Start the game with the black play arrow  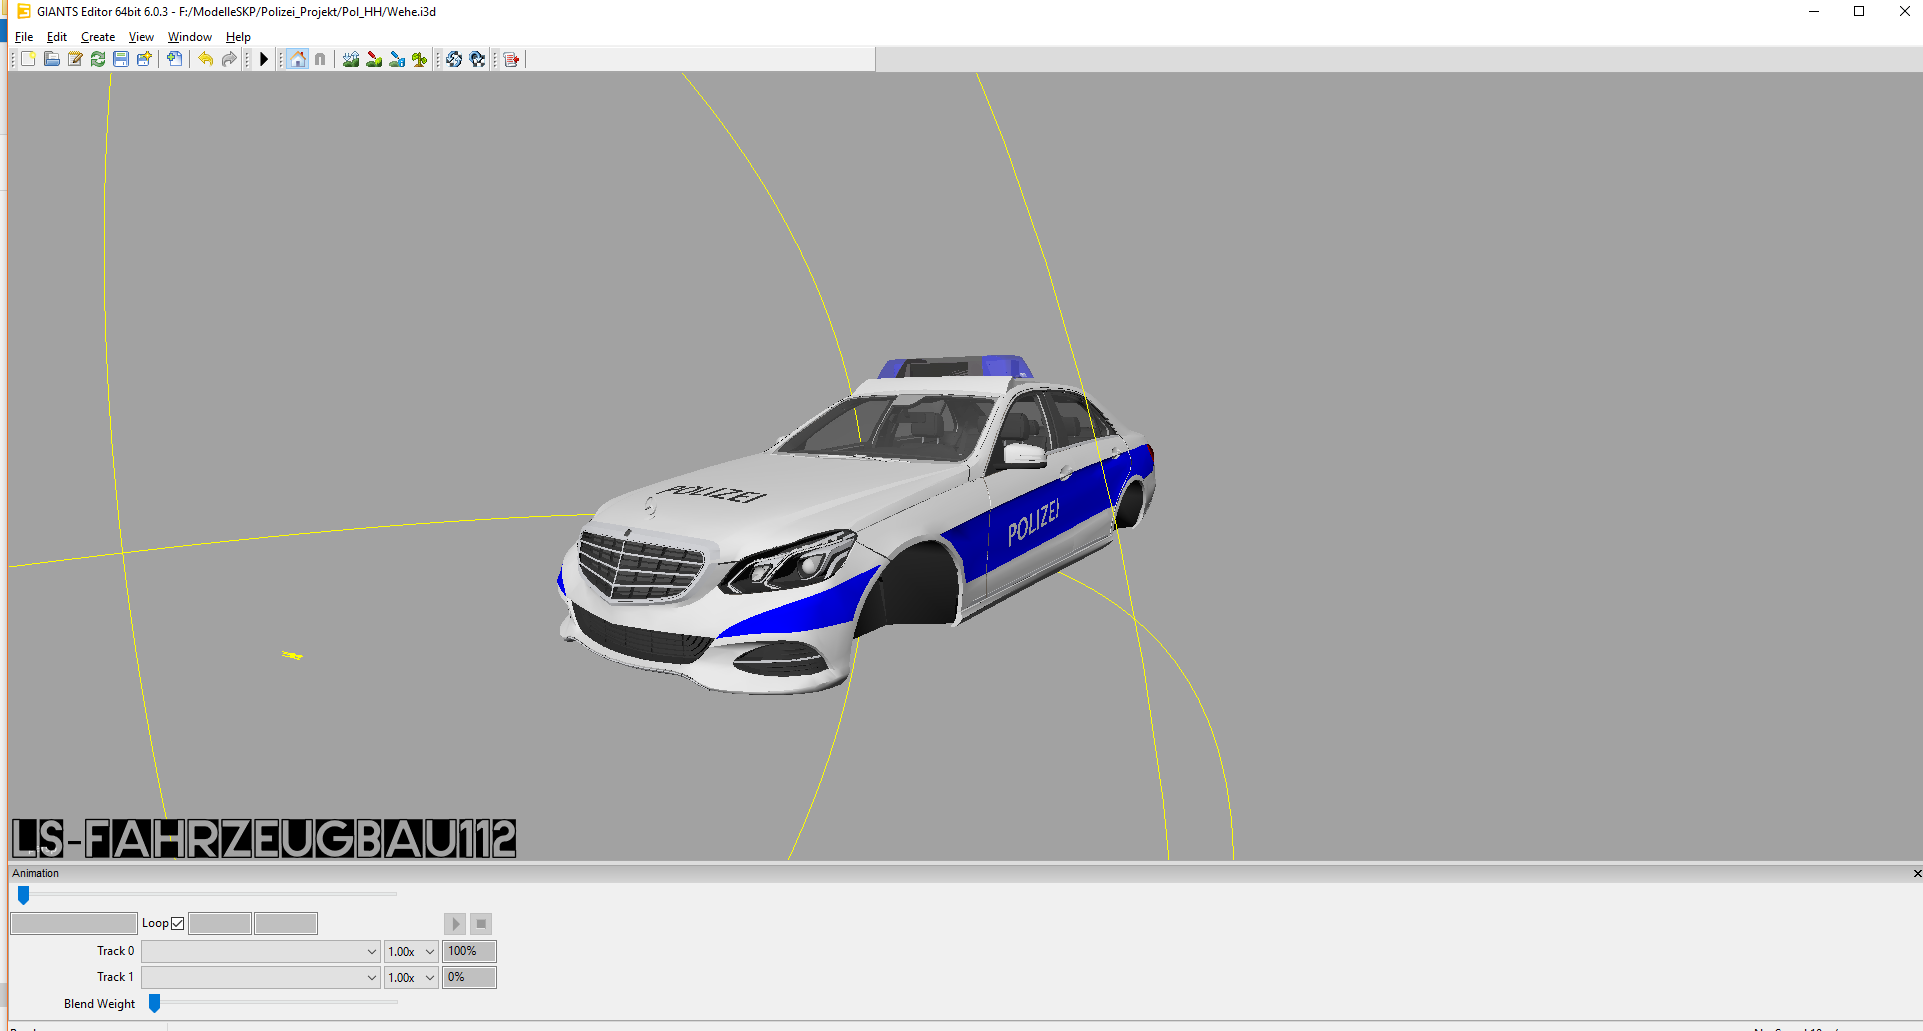pyautogui.click(x=264, y=59)
